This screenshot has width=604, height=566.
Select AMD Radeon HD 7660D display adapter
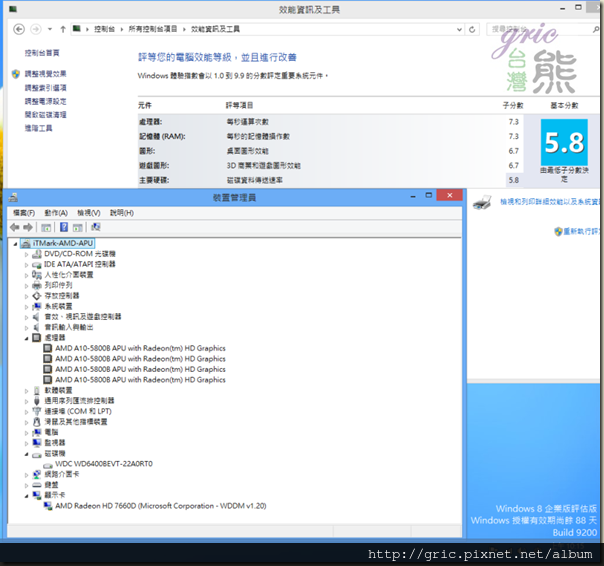161,506
